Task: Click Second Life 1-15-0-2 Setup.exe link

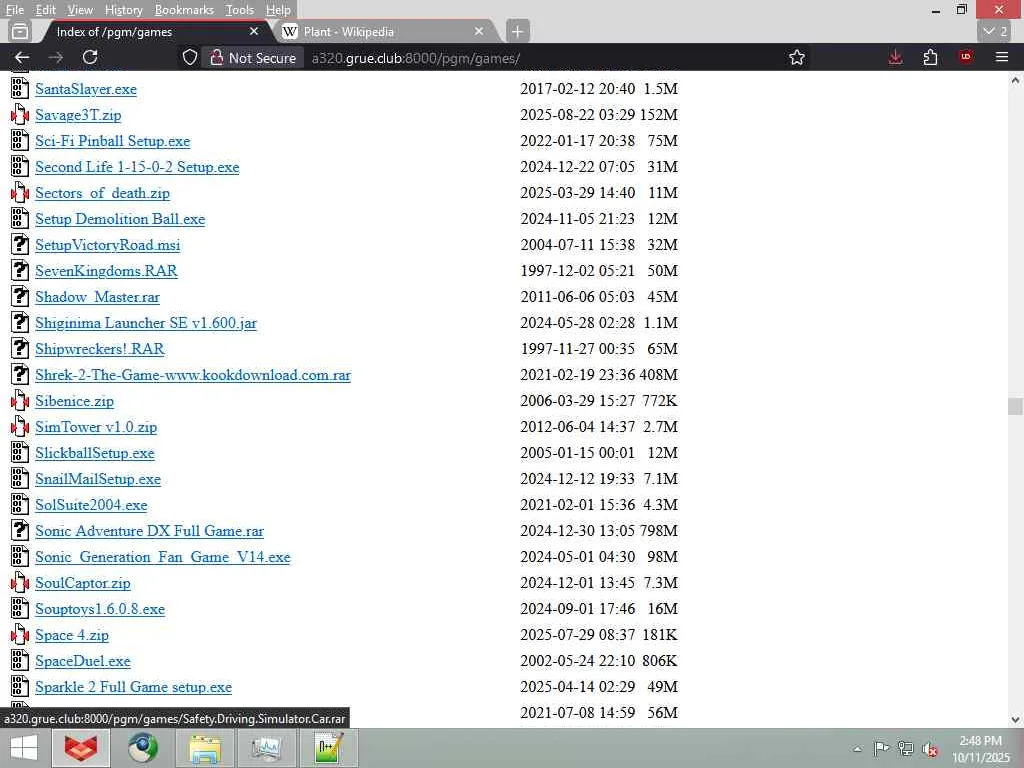Action: (137, 167)
